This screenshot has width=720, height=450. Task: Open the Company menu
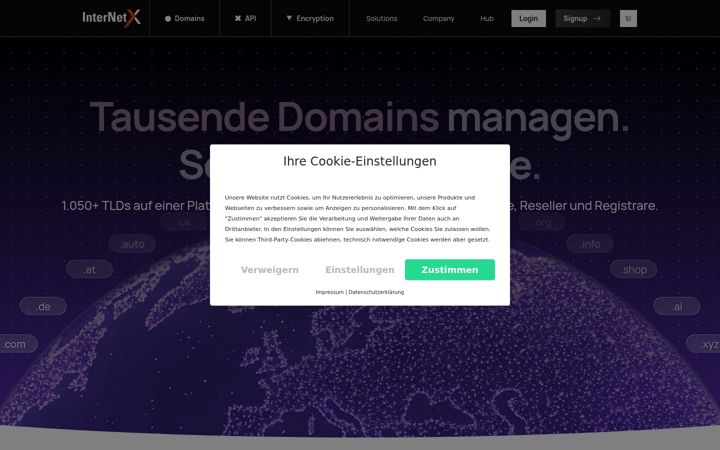439,19
